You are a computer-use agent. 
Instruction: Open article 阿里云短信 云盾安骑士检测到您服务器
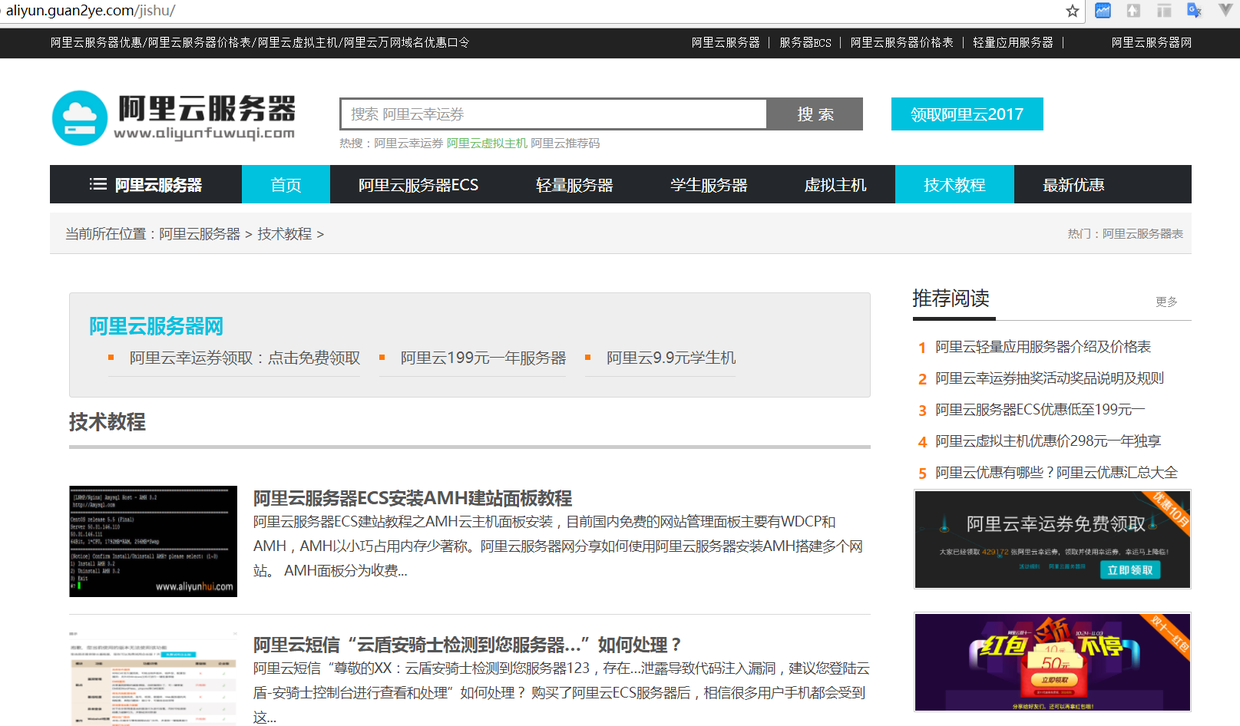click(x=468, y=644)
